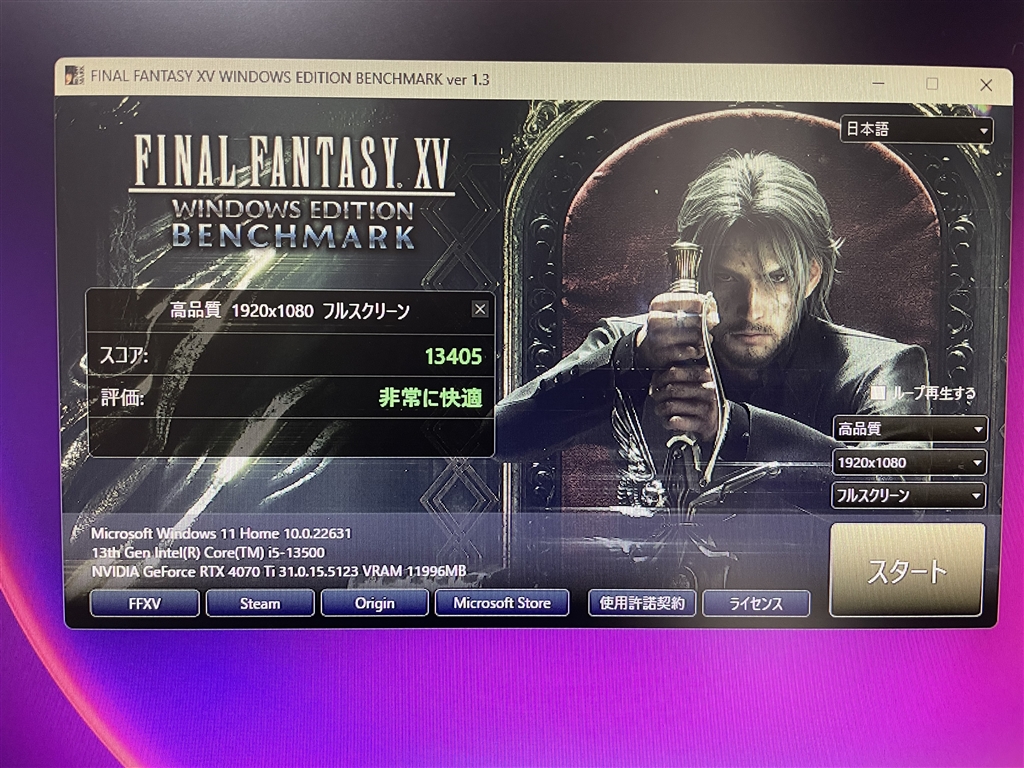This screenshot has width=1024, height=768.
Task: Close the score result panel
Action: coord(480,309)
